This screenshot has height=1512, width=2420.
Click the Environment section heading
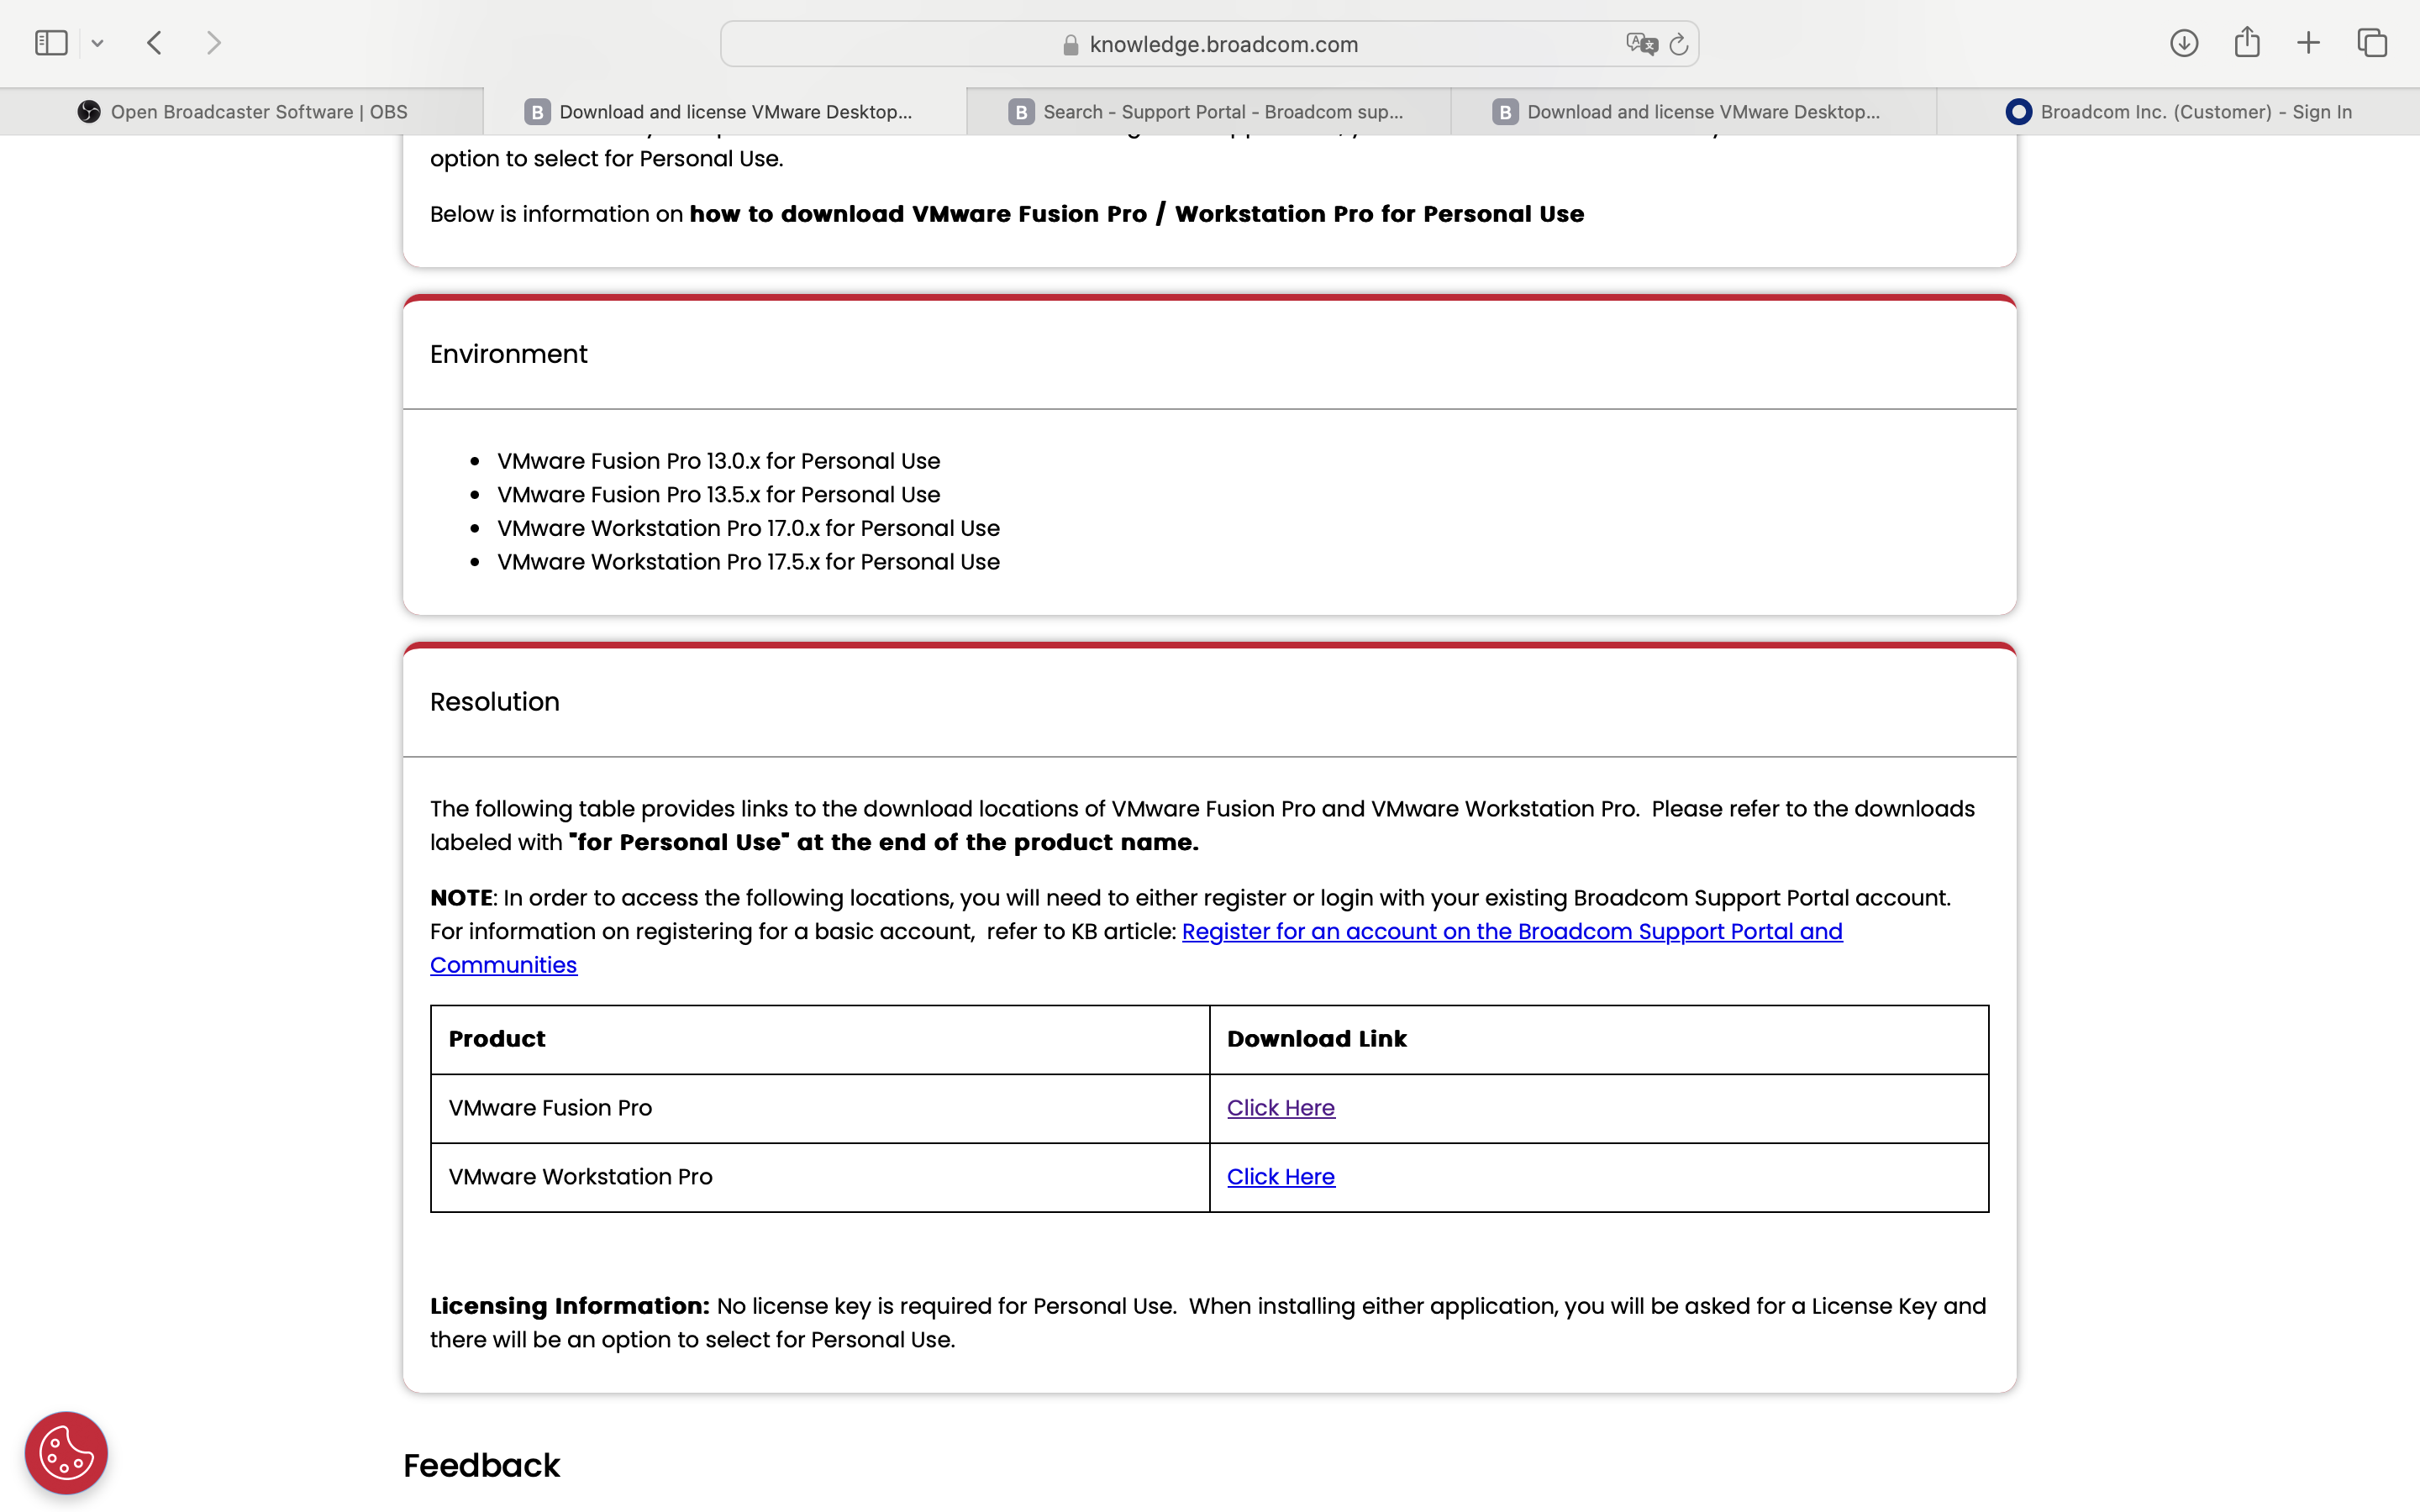coord(509,354)
